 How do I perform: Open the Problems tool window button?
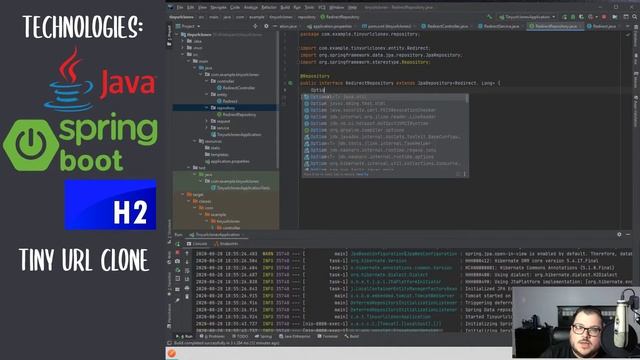(x=212, y=336)
